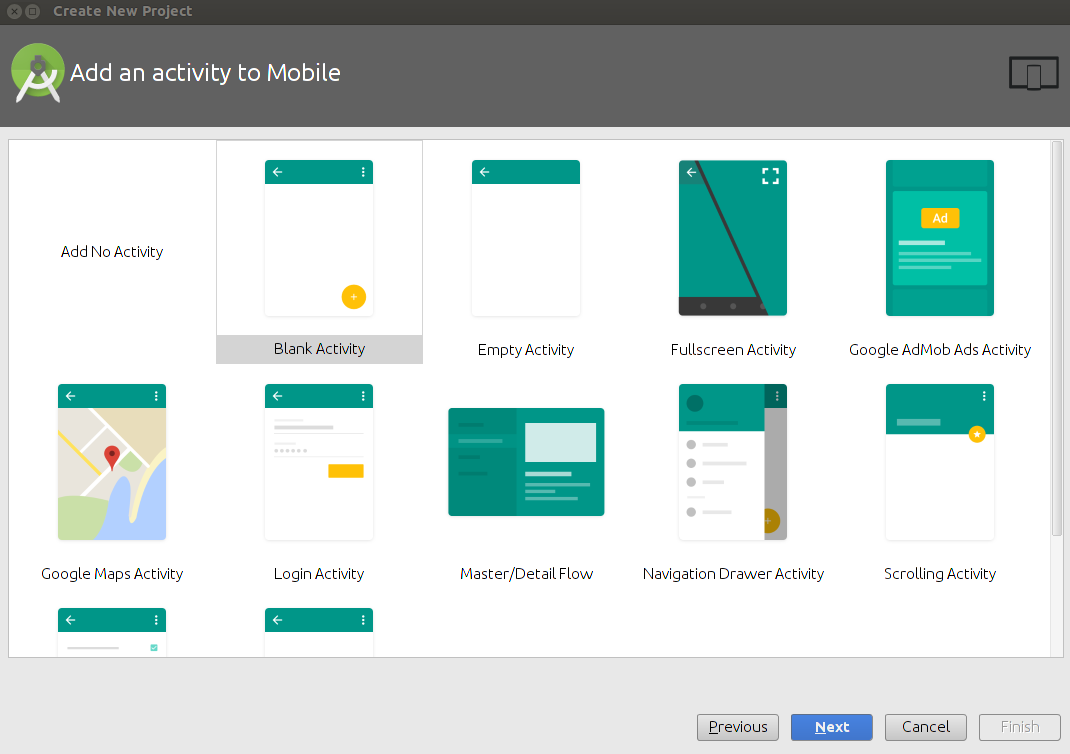Pick the Fullscreen Activity template image
Screen dimensions: 1070x754
[733, 238]
